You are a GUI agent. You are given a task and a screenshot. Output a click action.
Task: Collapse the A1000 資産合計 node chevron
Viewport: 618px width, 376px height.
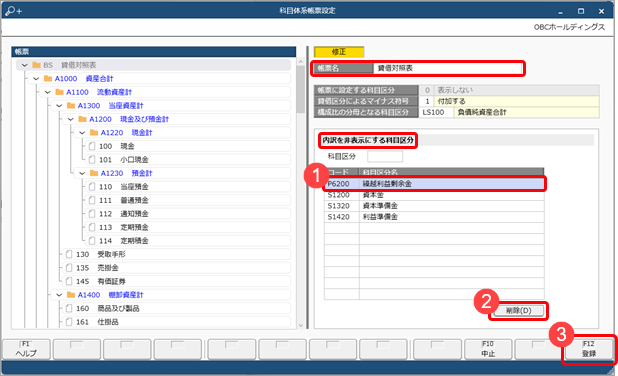[36, 79]
